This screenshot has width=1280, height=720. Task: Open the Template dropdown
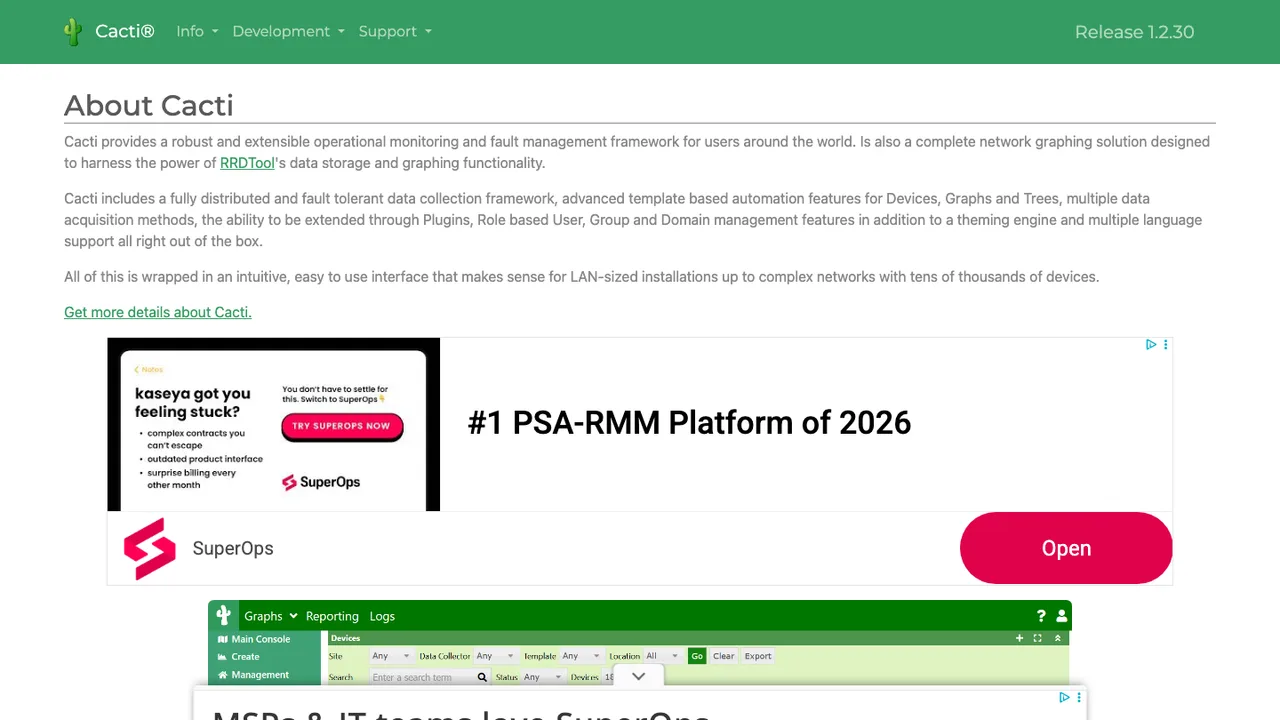click(x=581, y=656)
